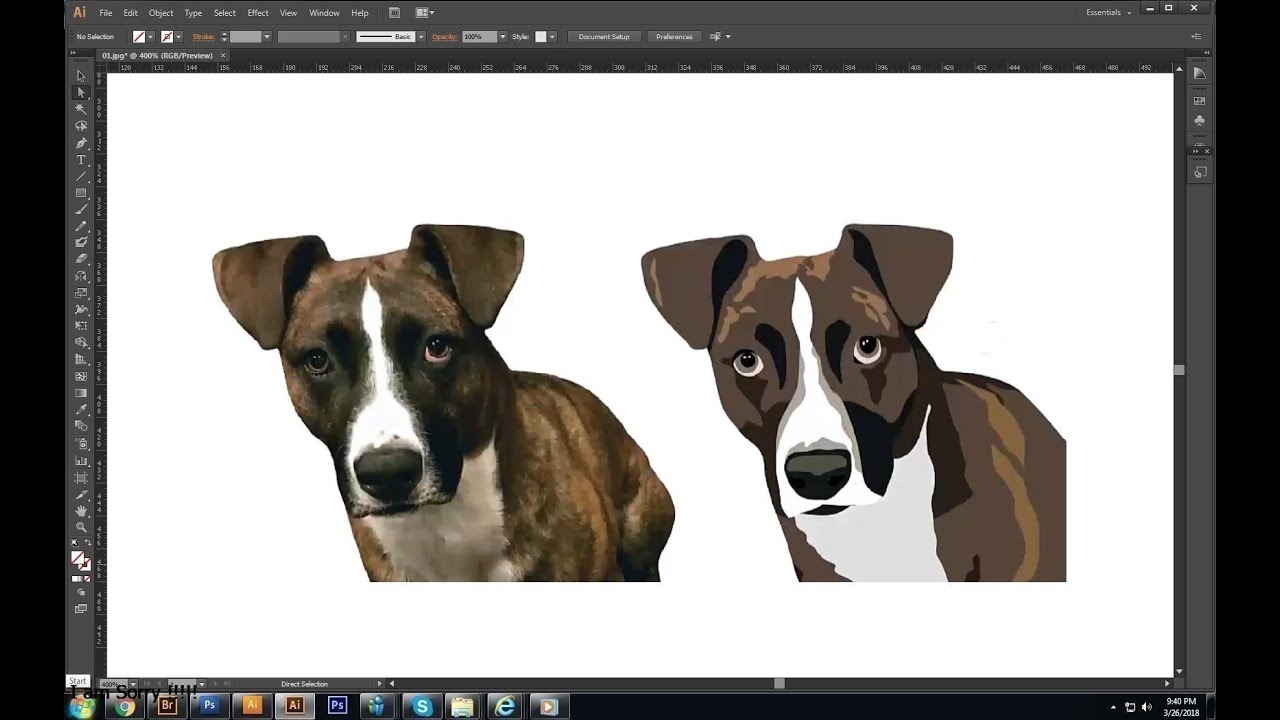The height and width of the screenshot is (720, 1280).
Task: Open the Basic brush definition dropdown
Action: pos(421,37)
